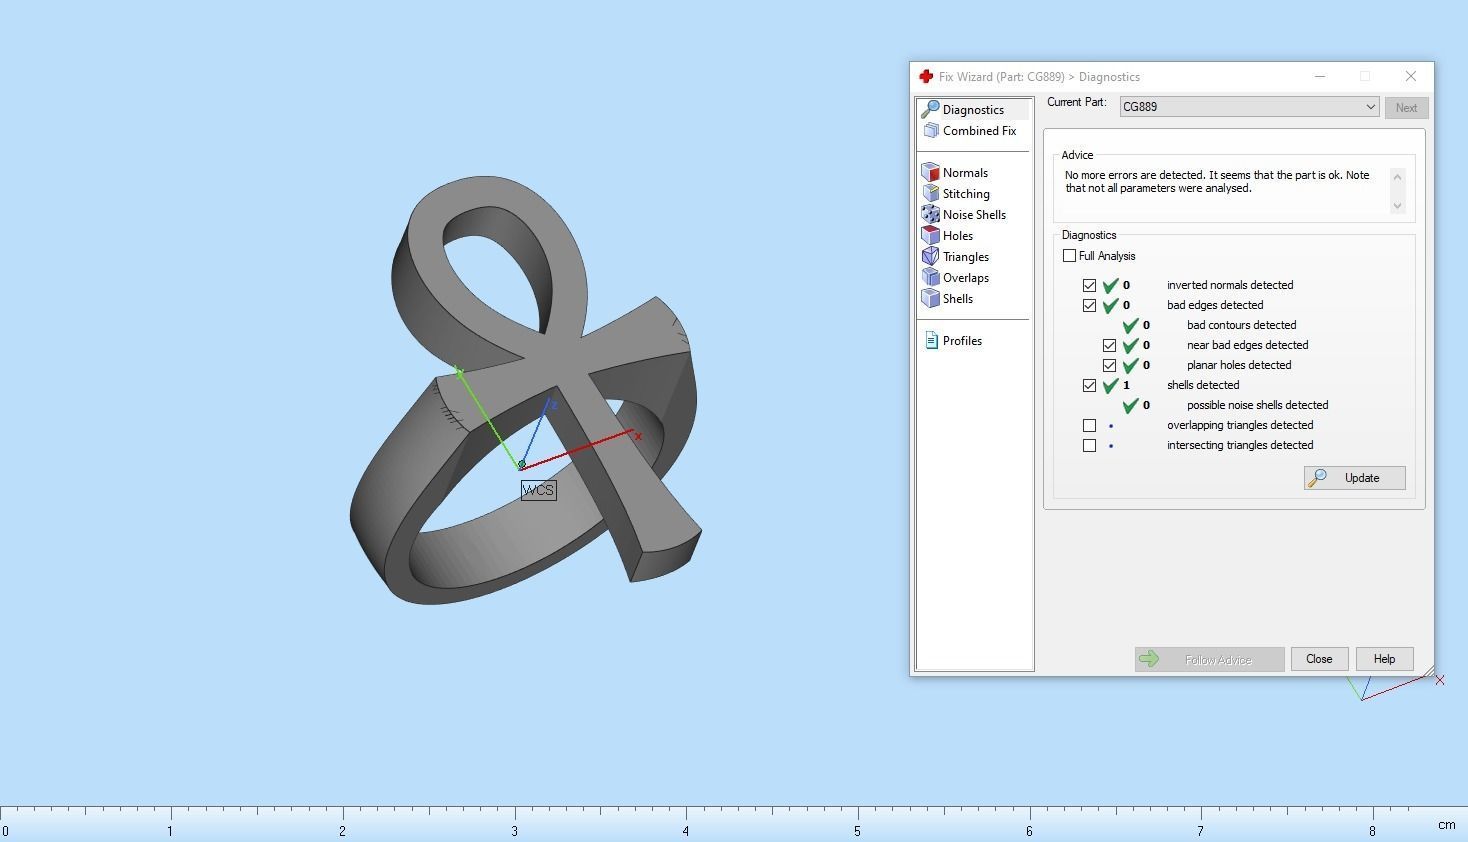Open the Current Part CG889 dropdown
1468x842 pixels.
point(1249,107)
